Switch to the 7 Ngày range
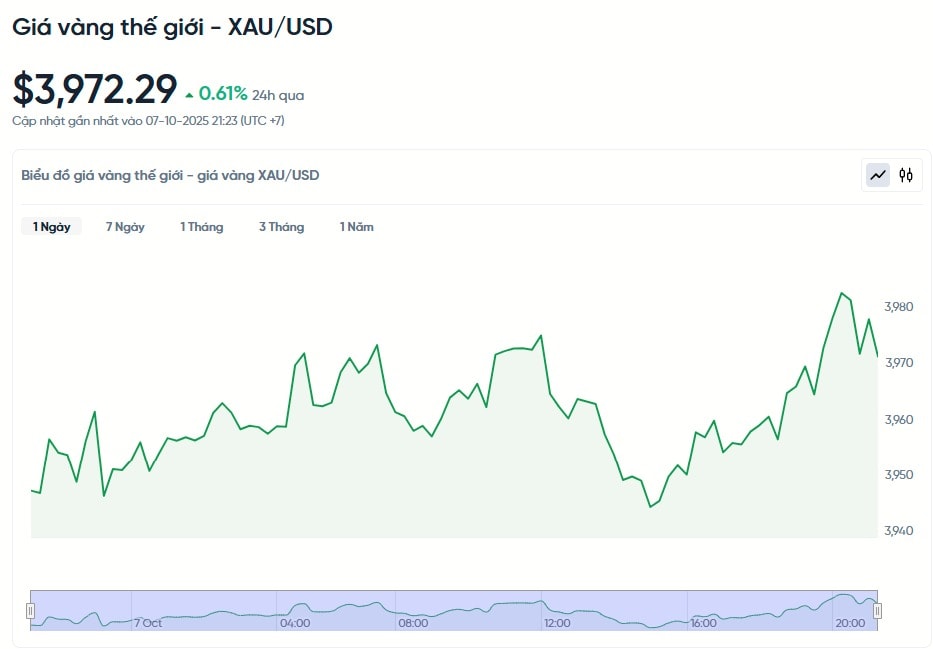The image size is (933, 649). [125, 227]
